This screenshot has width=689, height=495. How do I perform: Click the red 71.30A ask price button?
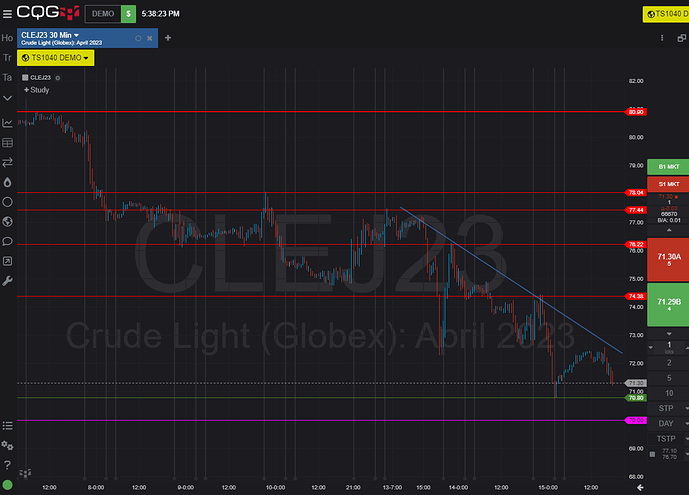coord(668,259)
